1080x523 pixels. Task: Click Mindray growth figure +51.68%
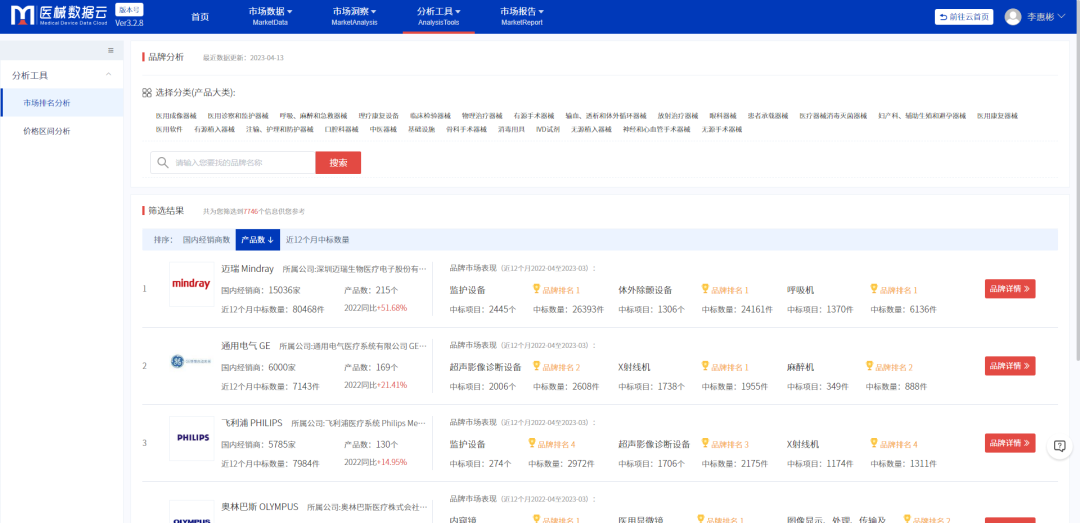click(x=391, y=307)
